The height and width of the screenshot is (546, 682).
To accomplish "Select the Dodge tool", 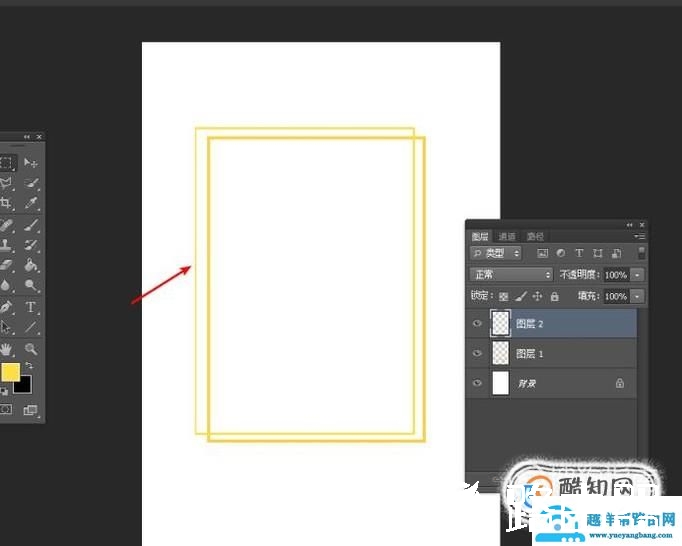I will pos(31,285).
